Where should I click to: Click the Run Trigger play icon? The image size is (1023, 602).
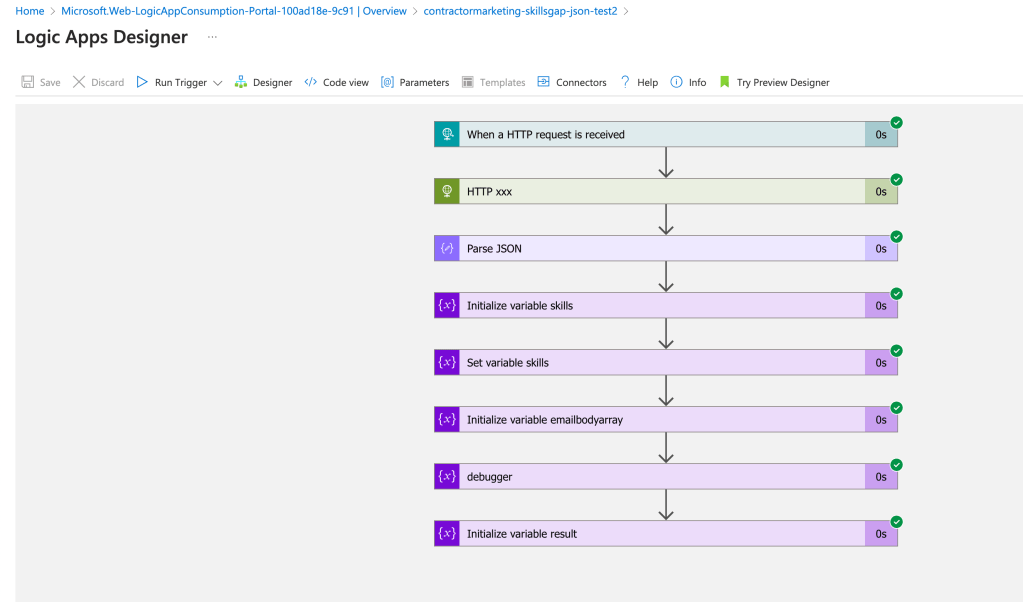coord(142,82)
